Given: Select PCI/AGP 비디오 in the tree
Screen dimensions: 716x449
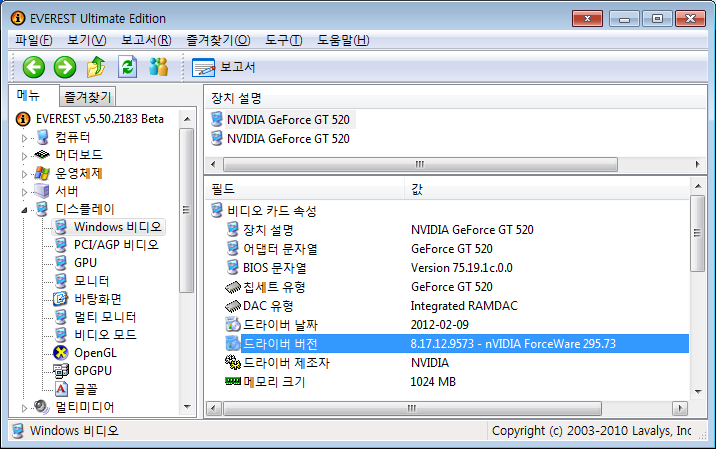Looking at the screenshot, I should 116,245.
